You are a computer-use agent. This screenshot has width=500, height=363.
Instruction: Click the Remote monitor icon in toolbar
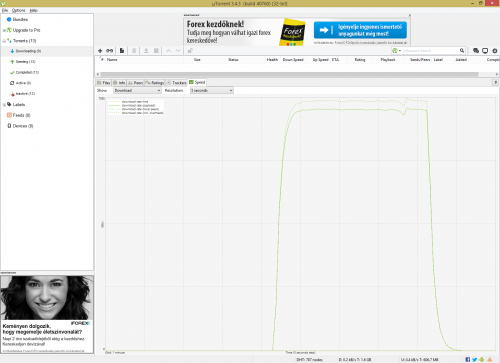point(485,51)
